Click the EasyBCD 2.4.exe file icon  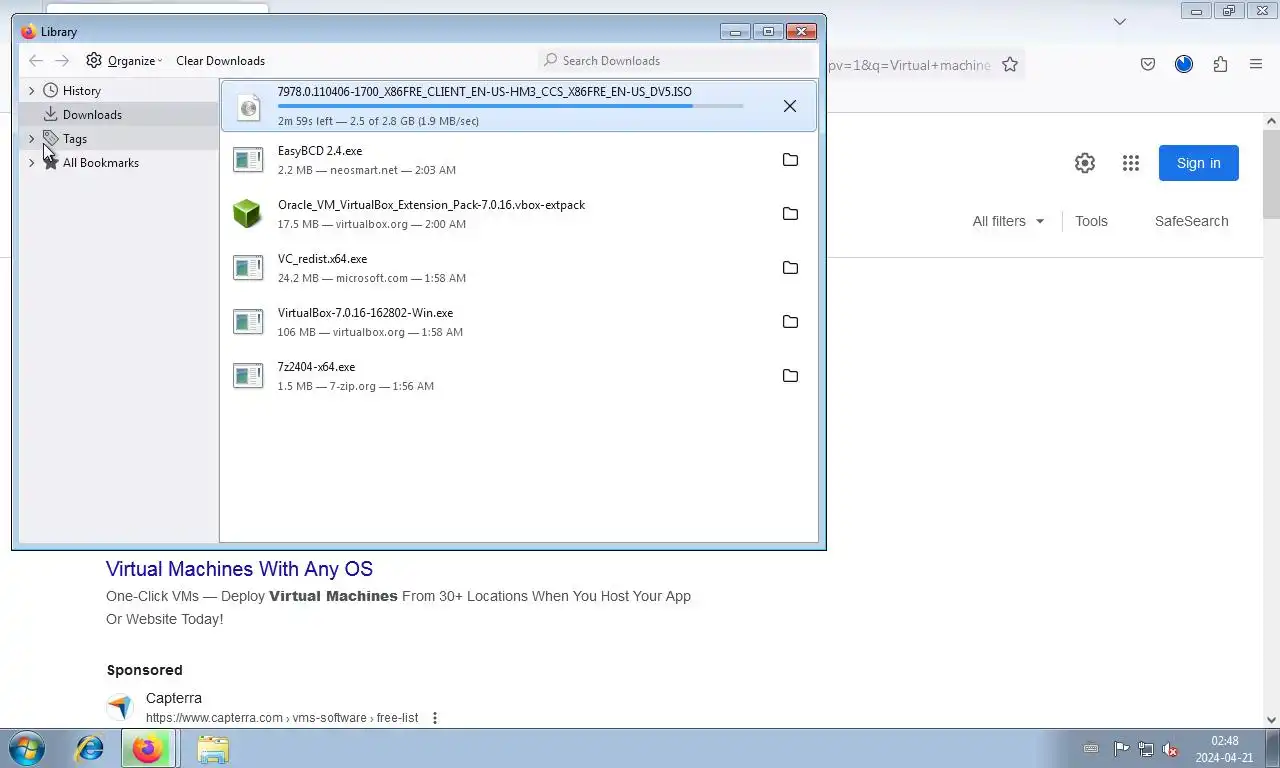248,160
